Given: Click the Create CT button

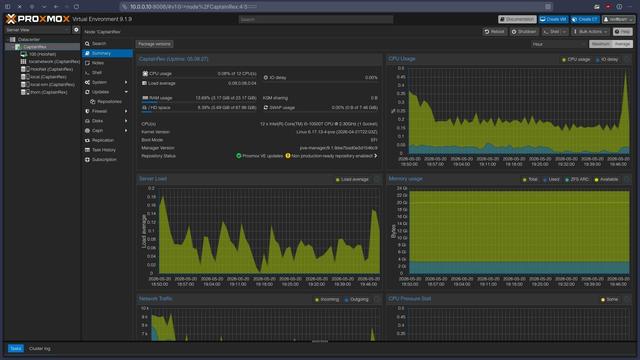Looking at the screenshot, I should click(x=585, y=19).
